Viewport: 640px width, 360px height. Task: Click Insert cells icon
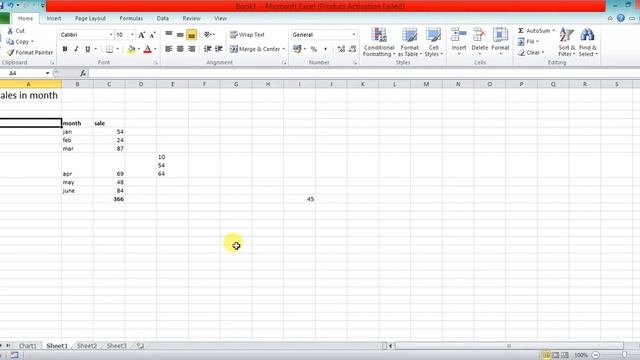tap(459, 35)
